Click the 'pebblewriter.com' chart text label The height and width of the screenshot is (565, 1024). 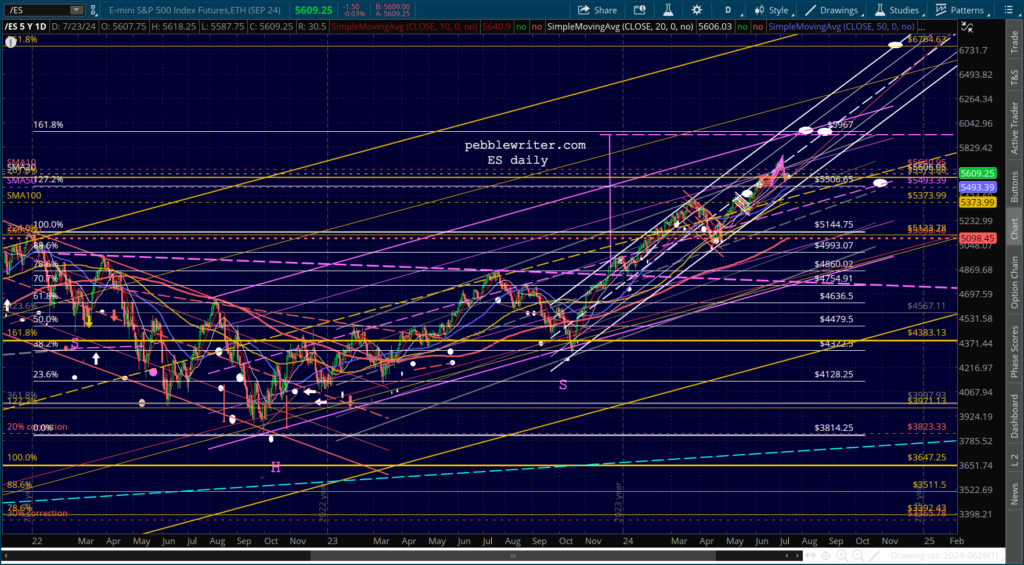coord(525,145)
